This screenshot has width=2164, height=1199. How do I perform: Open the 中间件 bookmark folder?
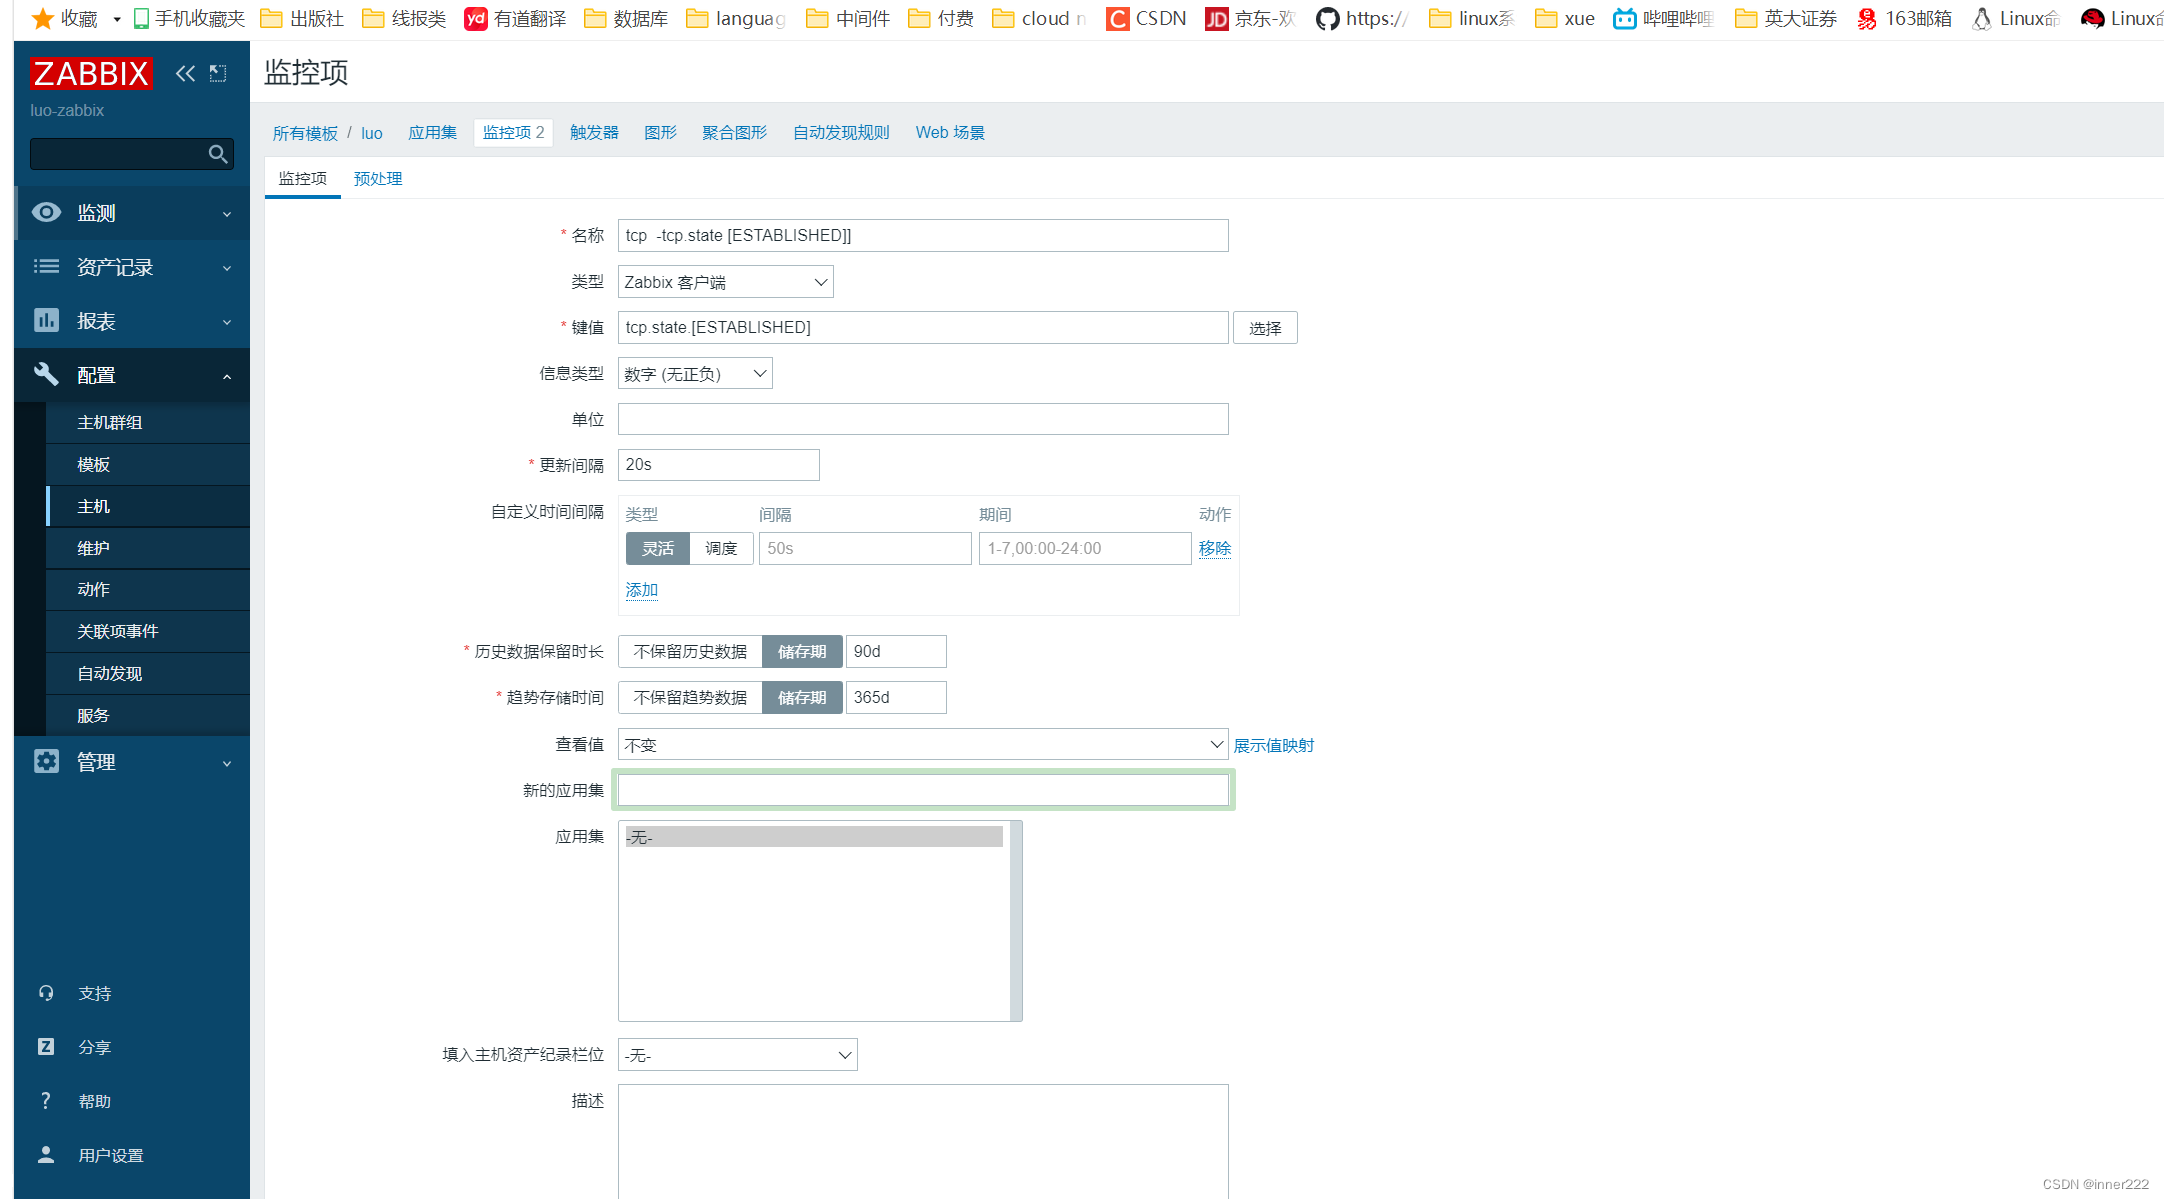coord(848,18)
